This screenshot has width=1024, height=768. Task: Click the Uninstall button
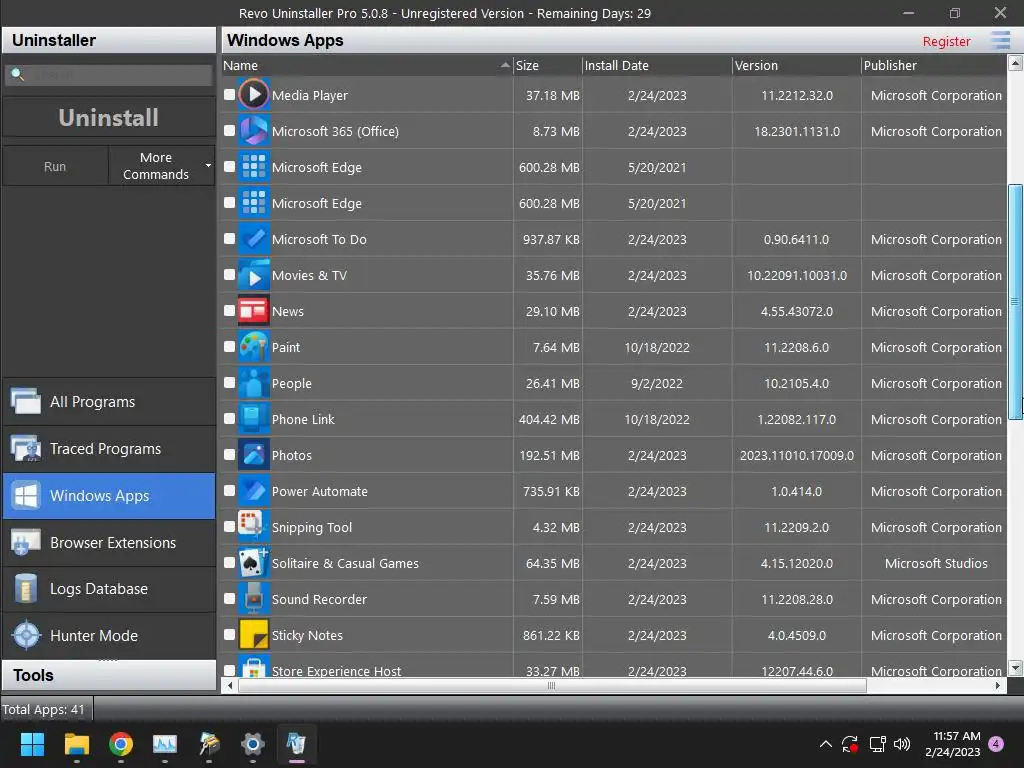tap(109, 118)
